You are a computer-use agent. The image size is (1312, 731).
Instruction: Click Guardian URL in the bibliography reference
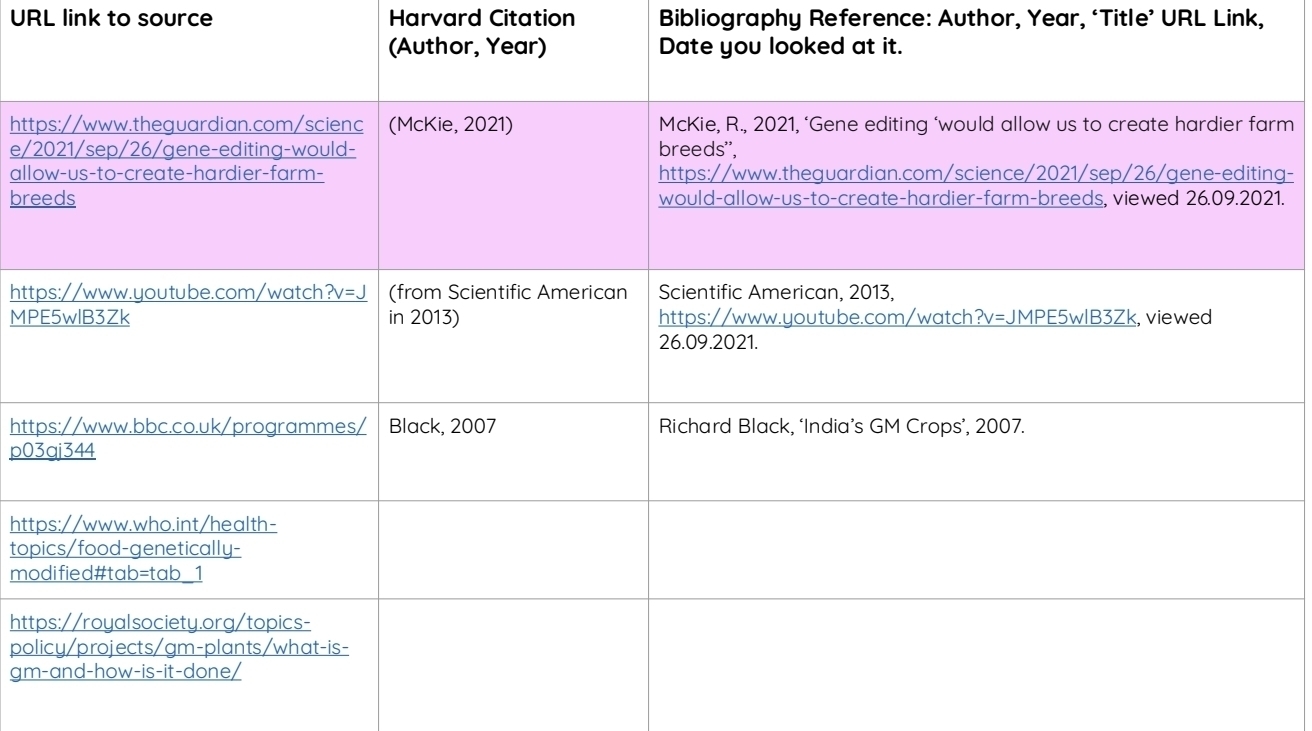point(975,185)
